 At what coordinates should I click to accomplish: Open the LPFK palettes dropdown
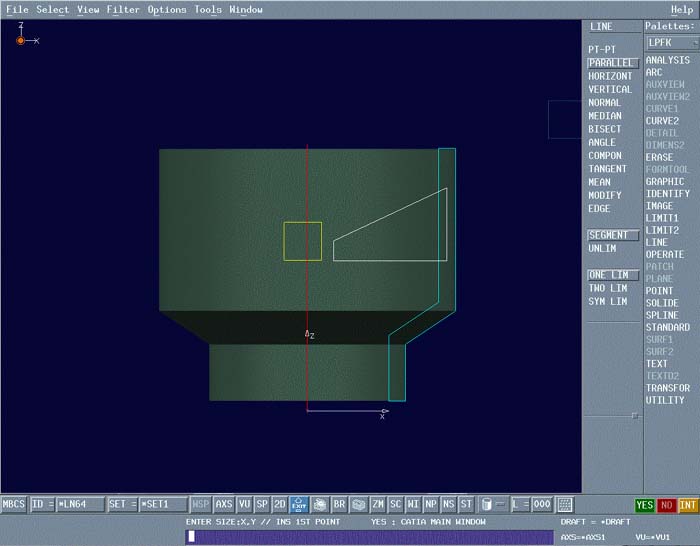(x=671, y=43)
